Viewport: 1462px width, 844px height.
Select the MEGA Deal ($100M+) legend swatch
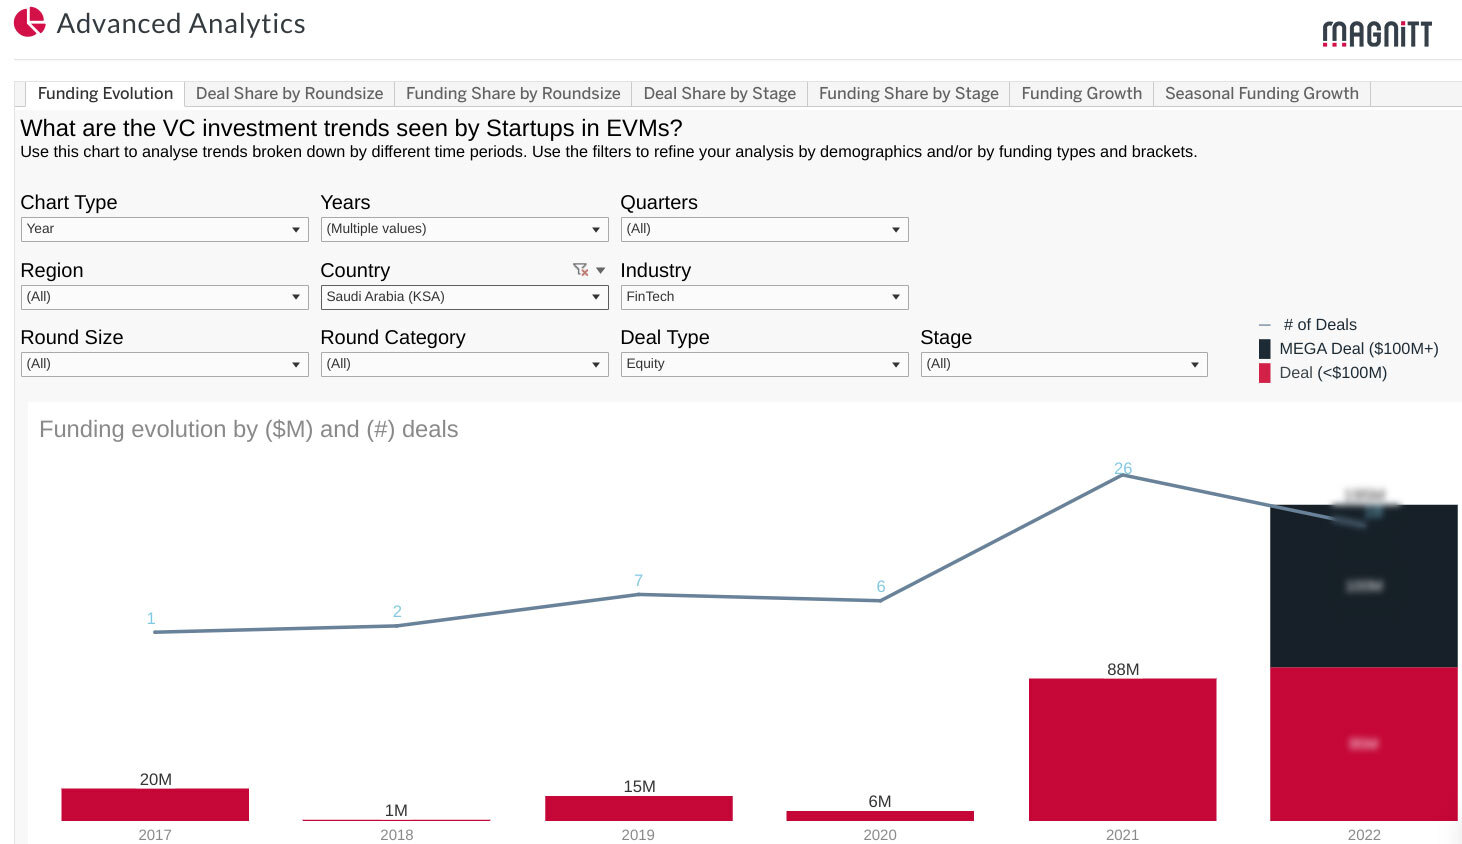pyautogui.click(x=1263, y=348)
